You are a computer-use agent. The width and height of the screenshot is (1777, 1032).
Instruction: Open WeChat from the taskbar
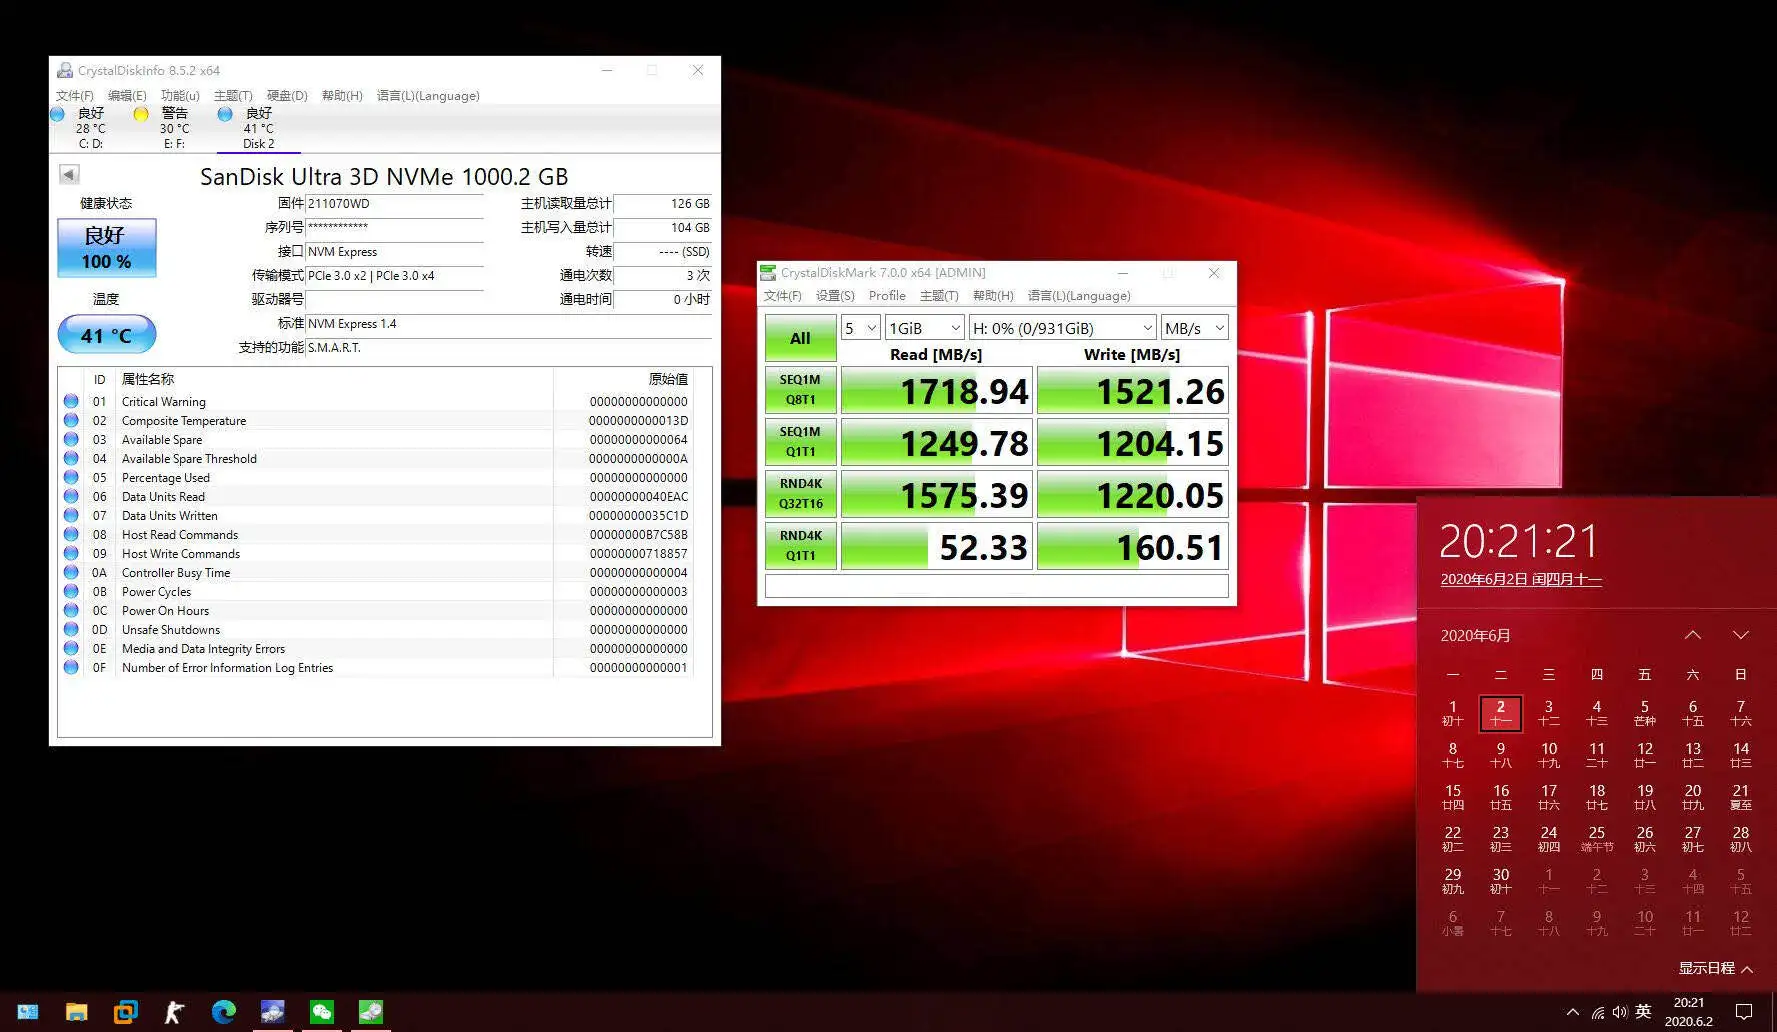(321, 1012)
